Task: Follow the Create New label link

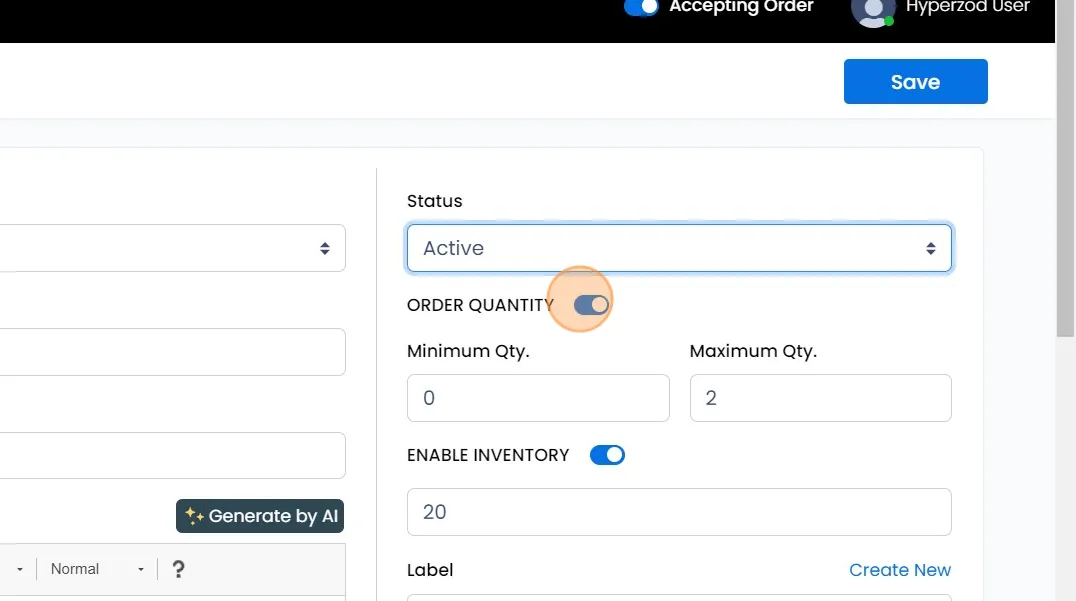Action: (x=899, y=570)
